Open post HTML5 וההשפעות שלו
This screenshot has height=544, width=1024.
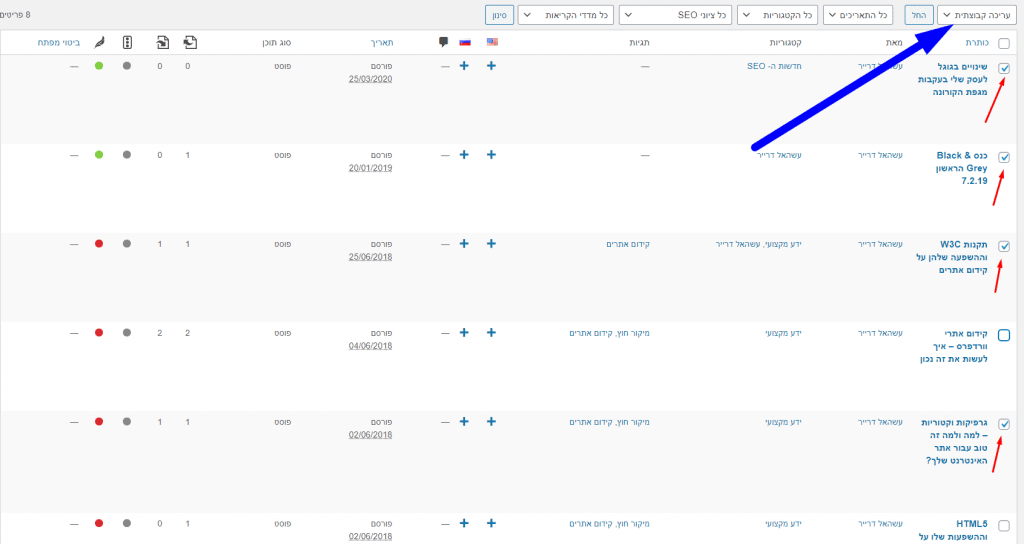pyautogui.click(x=953, y=530)
